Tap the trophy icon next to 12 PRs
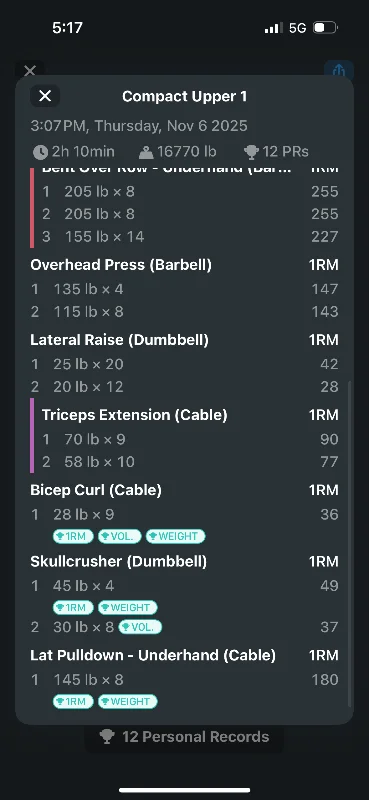The width and height of the screenshot is (369, 800). 252,152
